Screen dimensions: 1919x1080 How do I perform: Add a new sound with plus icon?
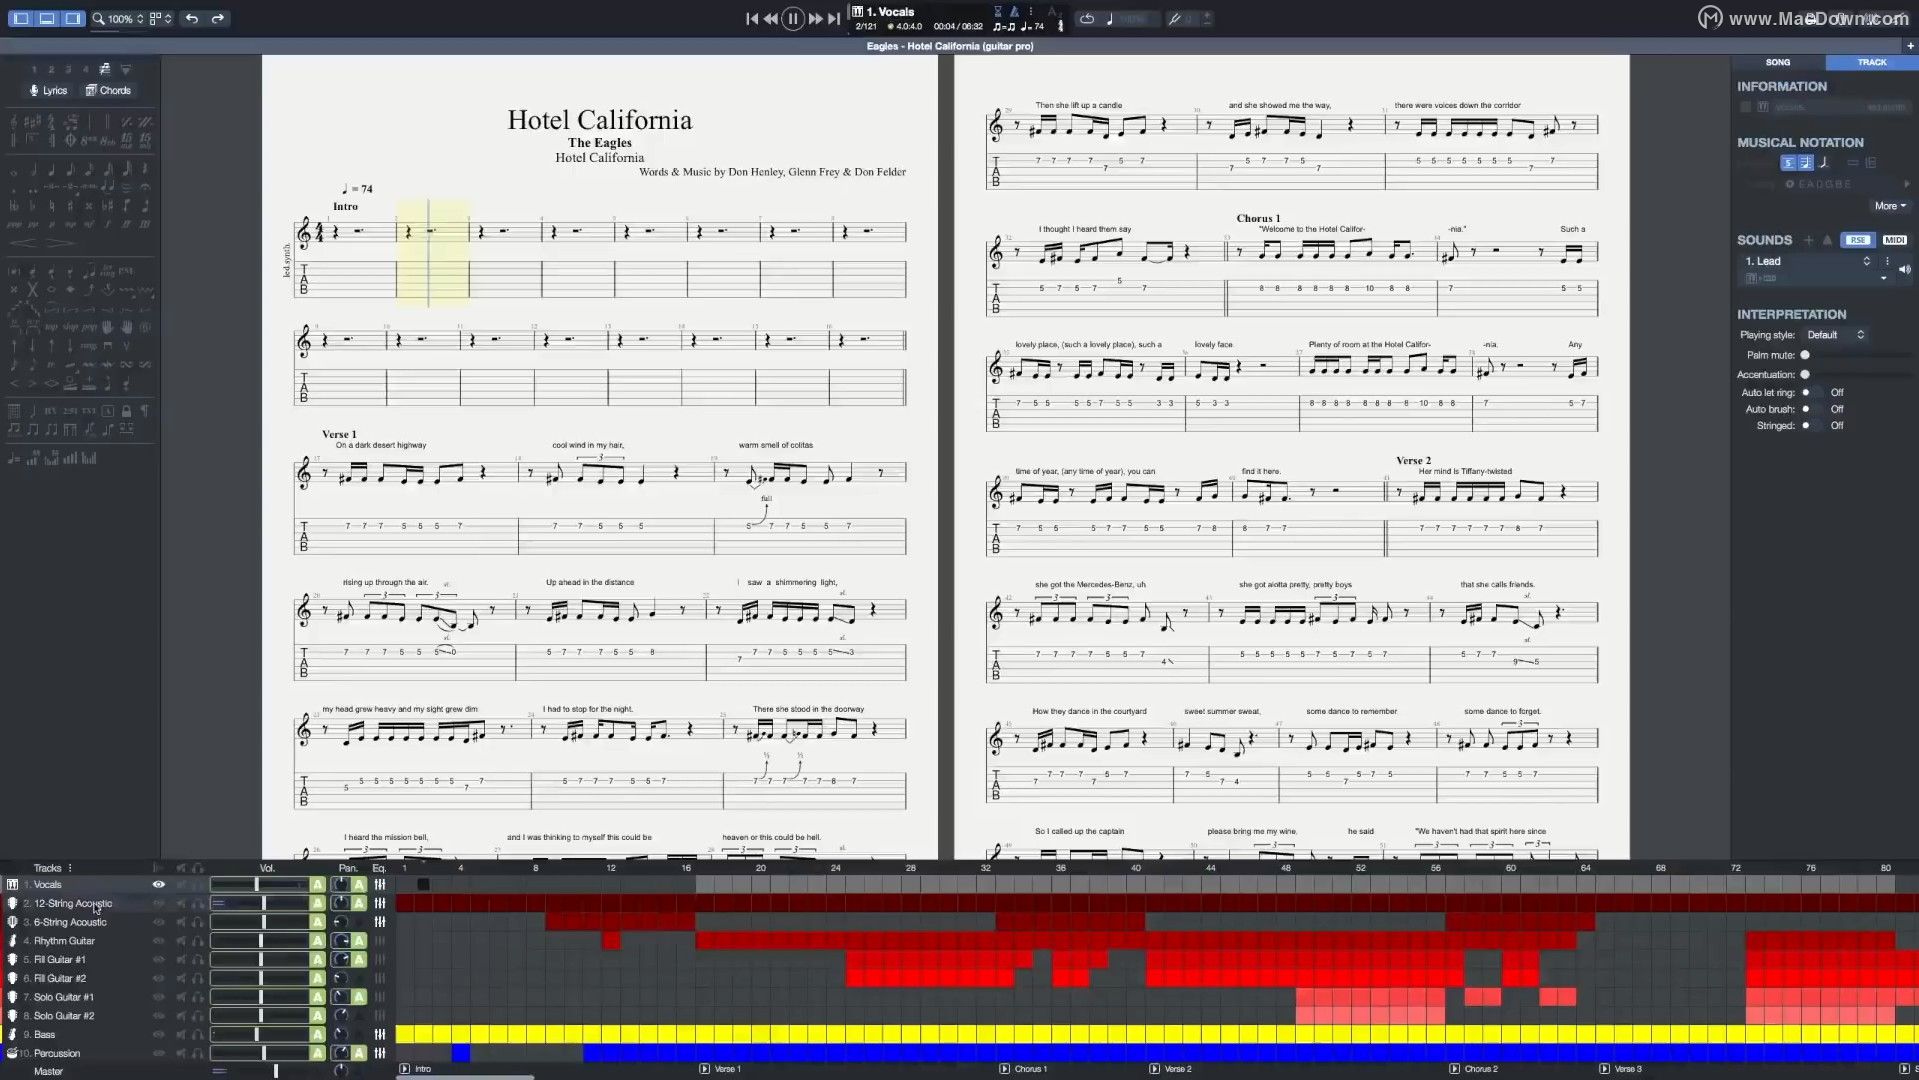point(1808,240)
